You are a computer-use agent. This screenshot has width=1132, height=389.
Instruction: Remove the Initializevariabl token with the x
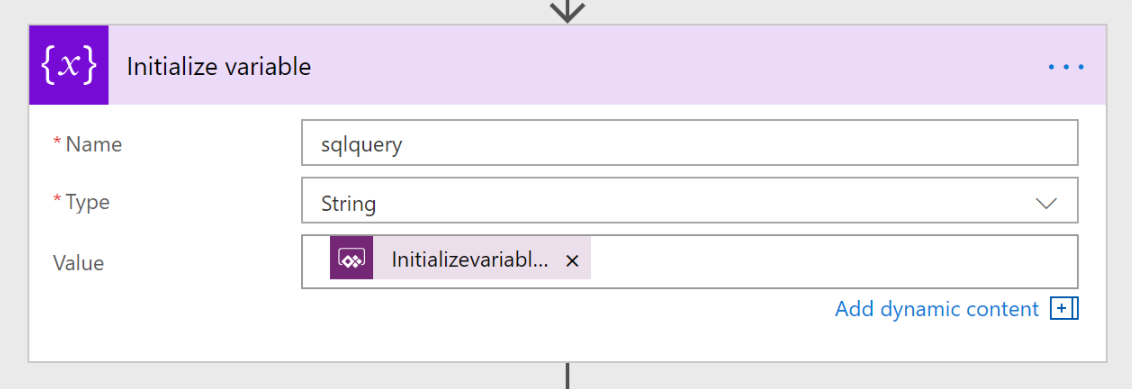[x=572, y=261]
